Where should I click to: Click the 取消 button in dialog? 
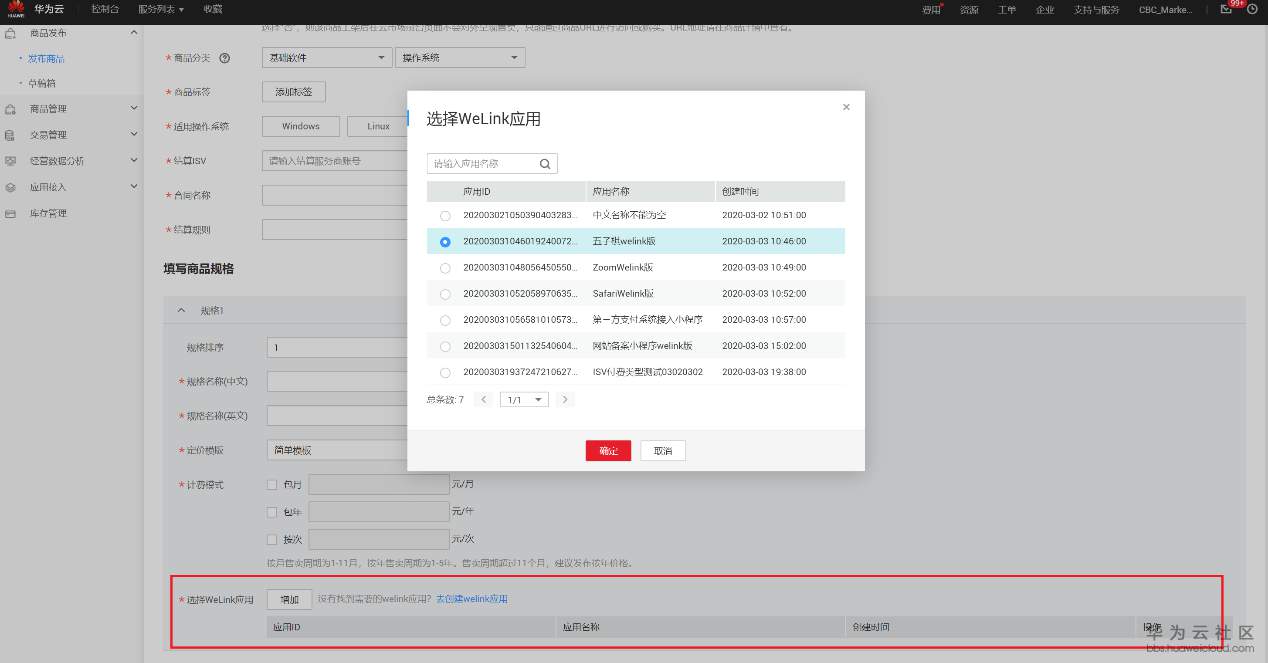pos(663,451)
